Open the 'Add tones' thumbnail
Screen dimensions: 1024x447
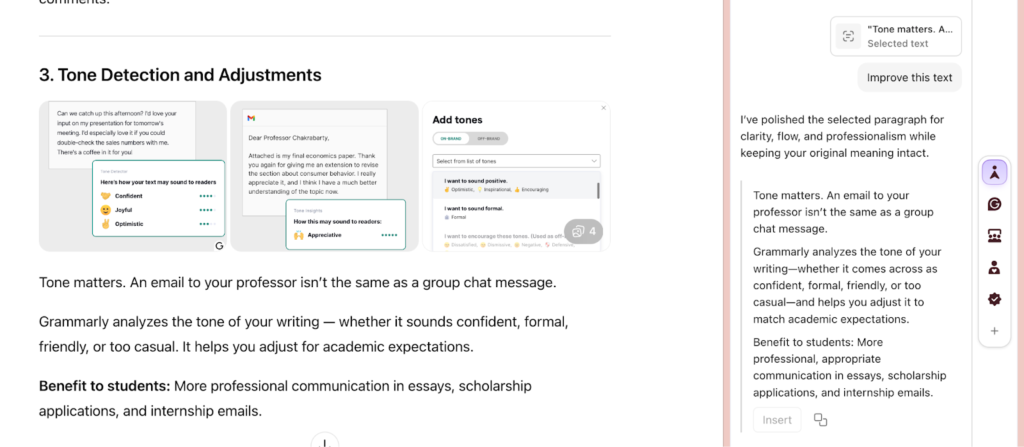[517, 176]
